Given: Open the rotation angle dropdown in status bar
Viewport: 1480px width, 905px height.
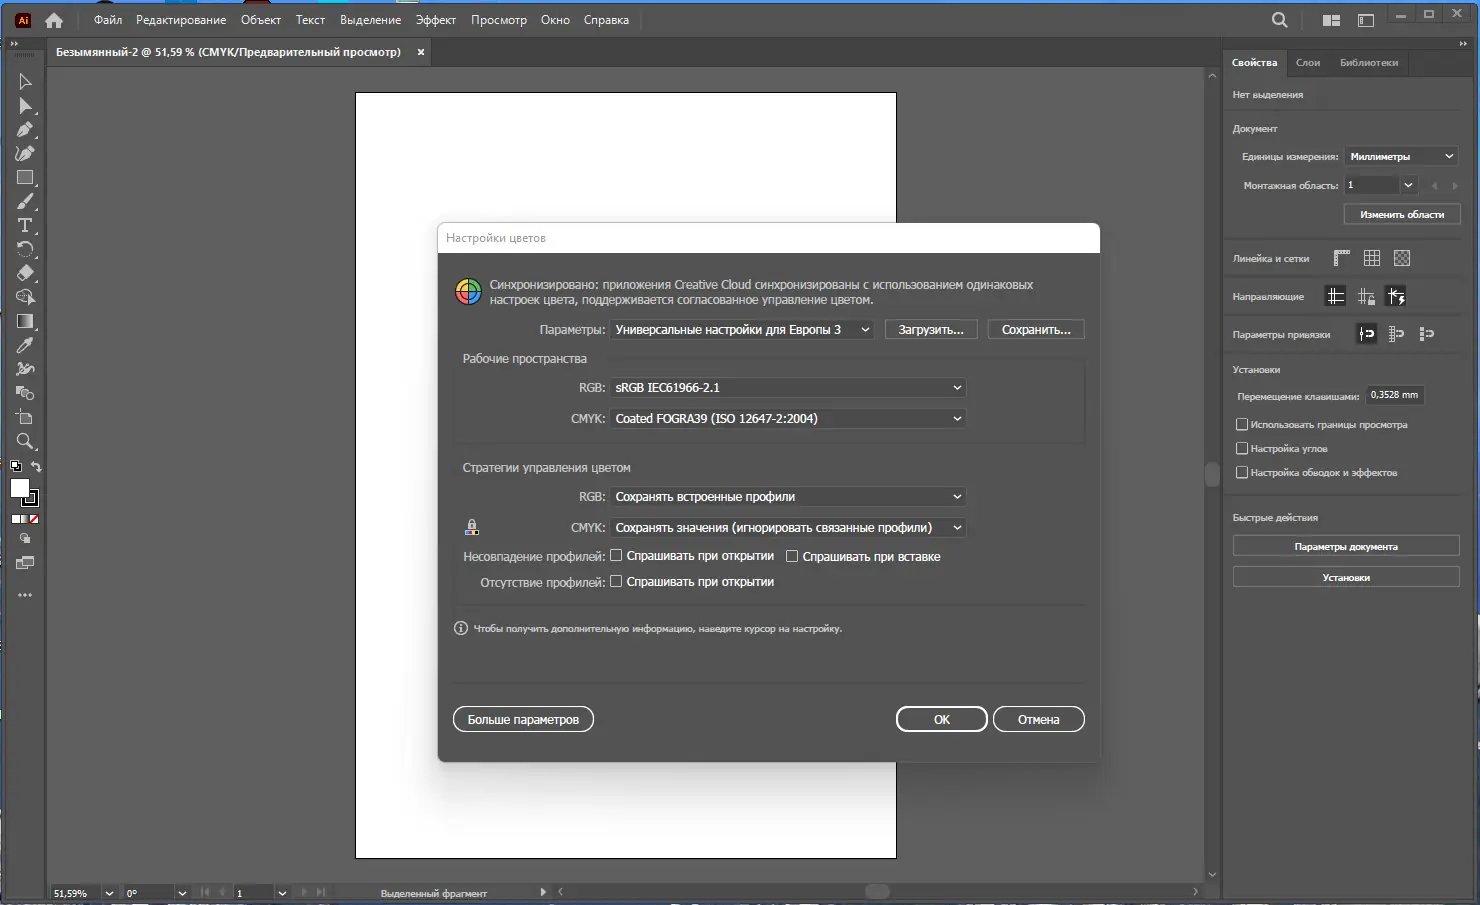Looking at the screenshot, I should pyautogui.click(x=182, y=893).
